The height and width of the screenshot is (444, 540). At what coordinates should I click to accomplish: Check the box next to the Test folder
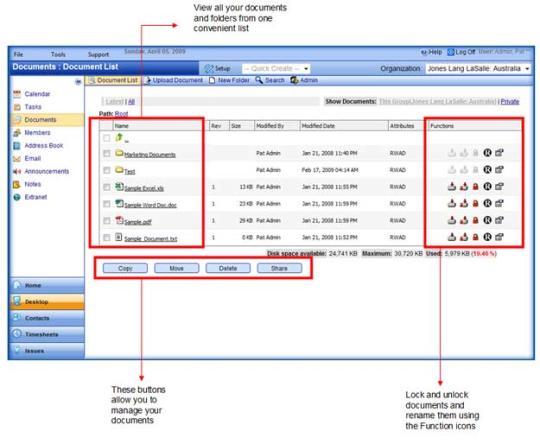[x=107, y=171]
